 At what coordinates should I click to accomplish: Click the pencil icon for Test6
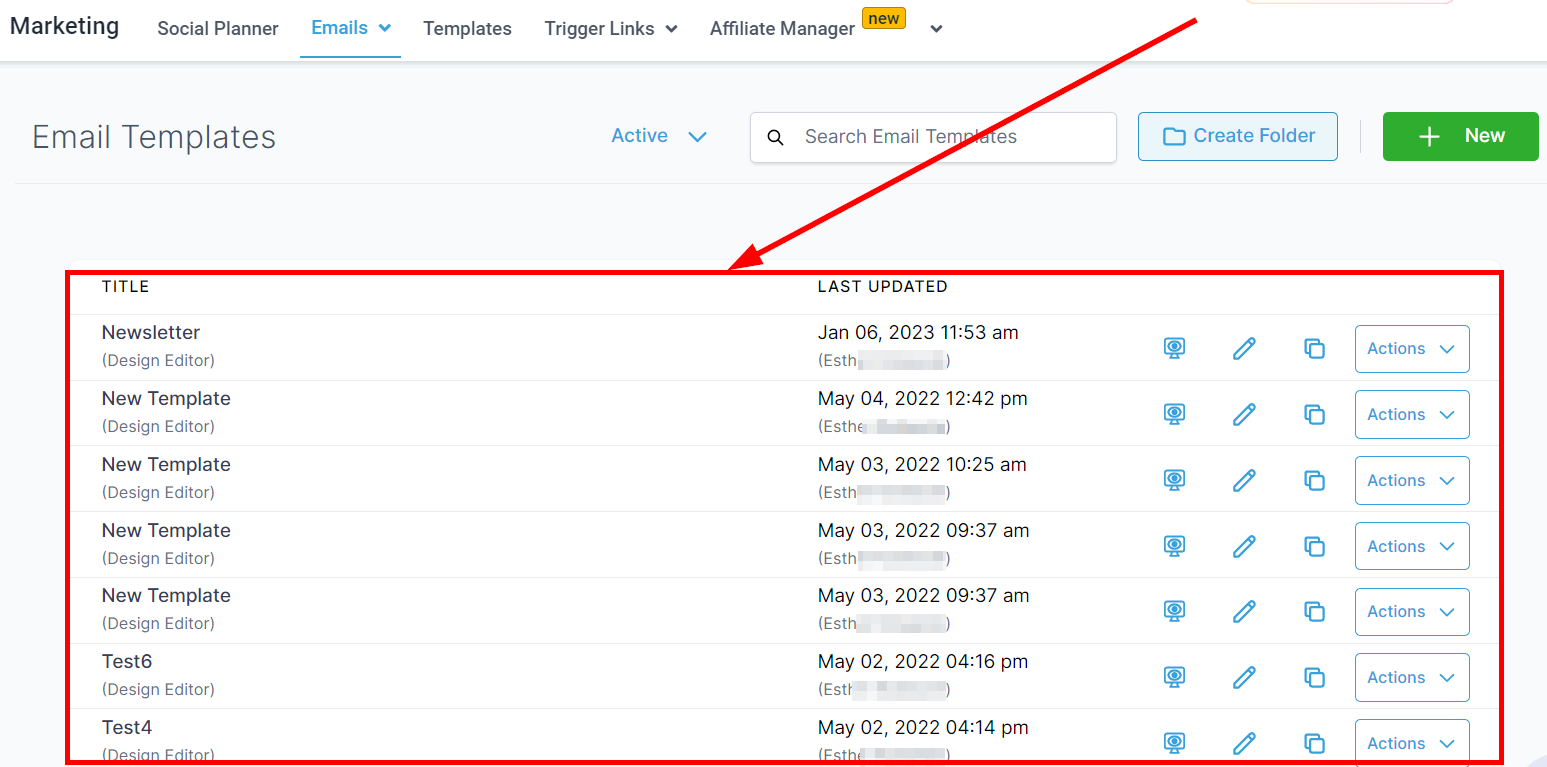point(1244,677)
